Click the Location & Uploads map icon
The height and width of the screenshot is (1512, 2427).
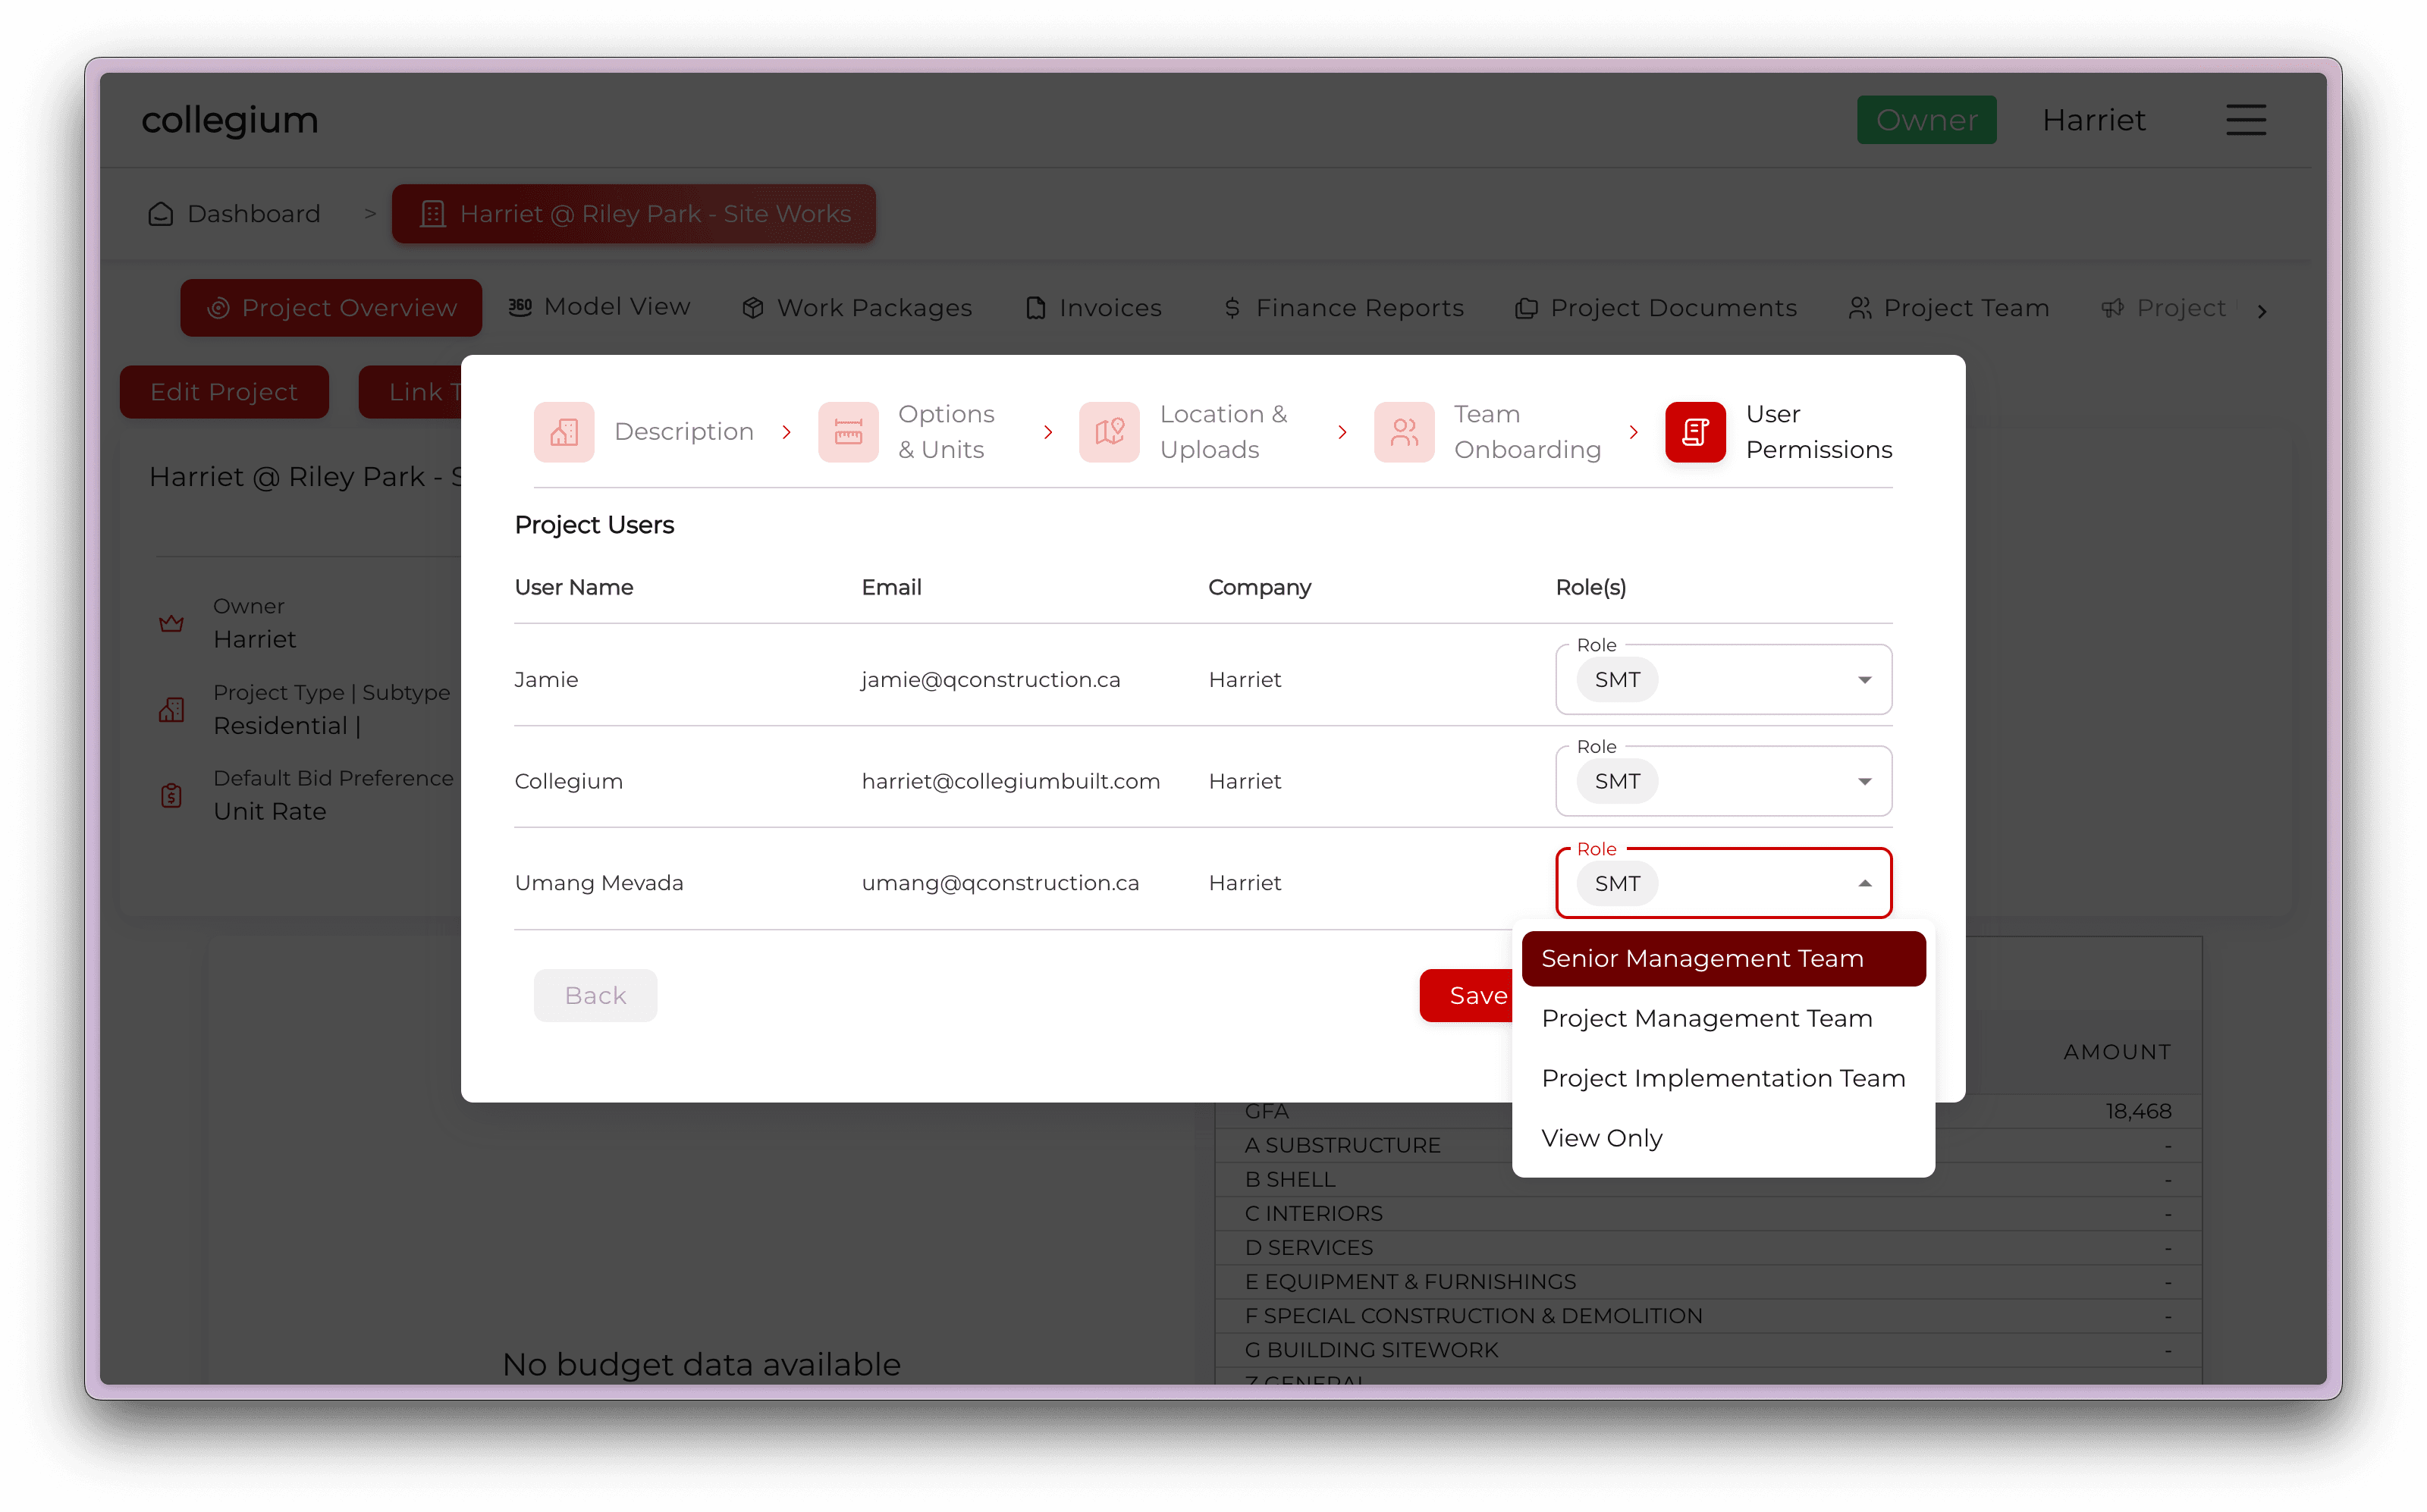1109,432
